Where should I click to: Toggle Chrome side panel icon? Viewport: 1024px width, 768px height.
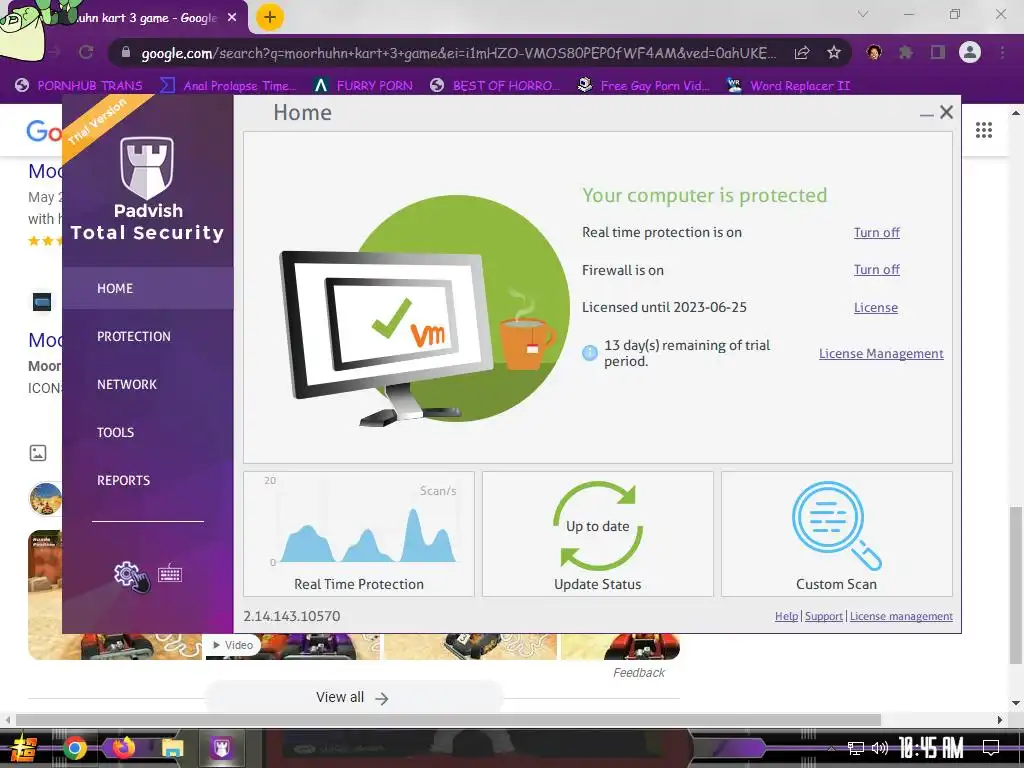pyautogui.click(x=938, y=52)
